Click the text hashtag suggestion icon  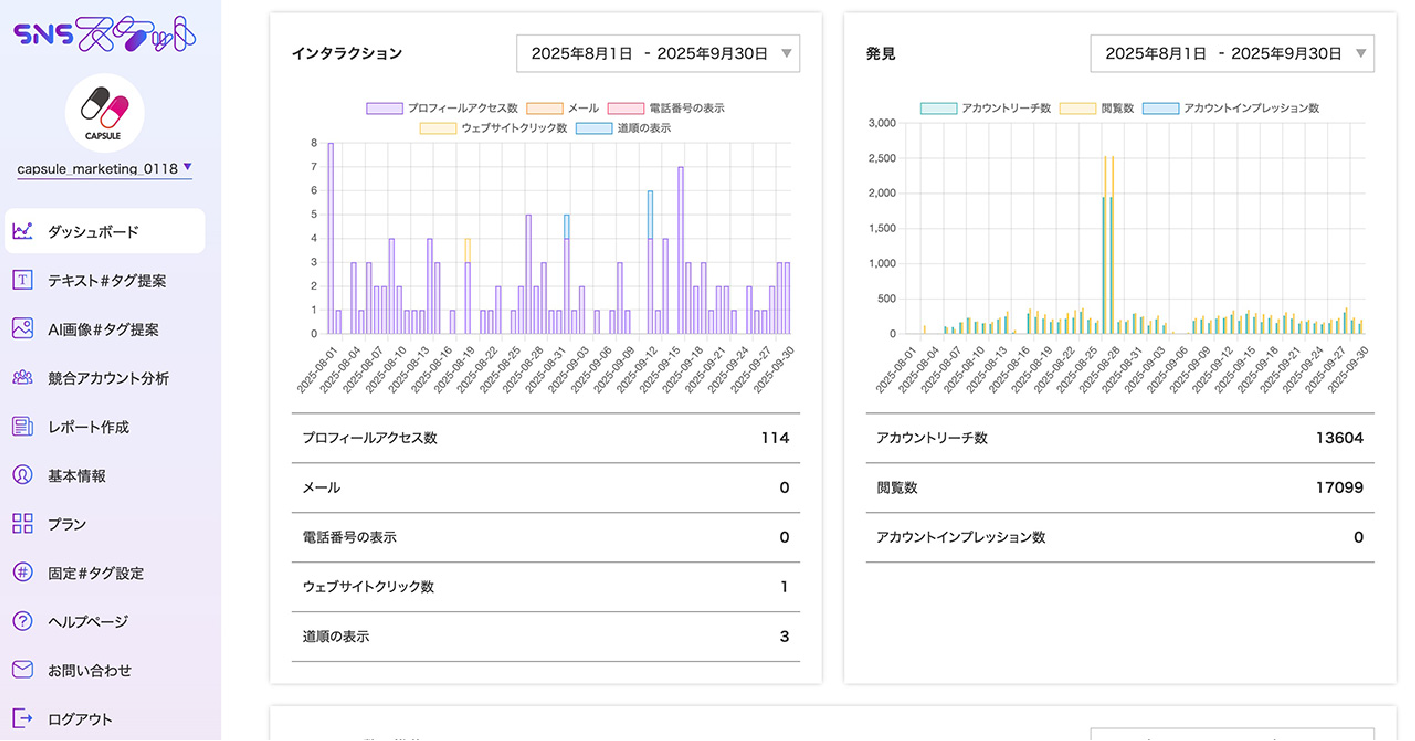[x=22, y=280]
